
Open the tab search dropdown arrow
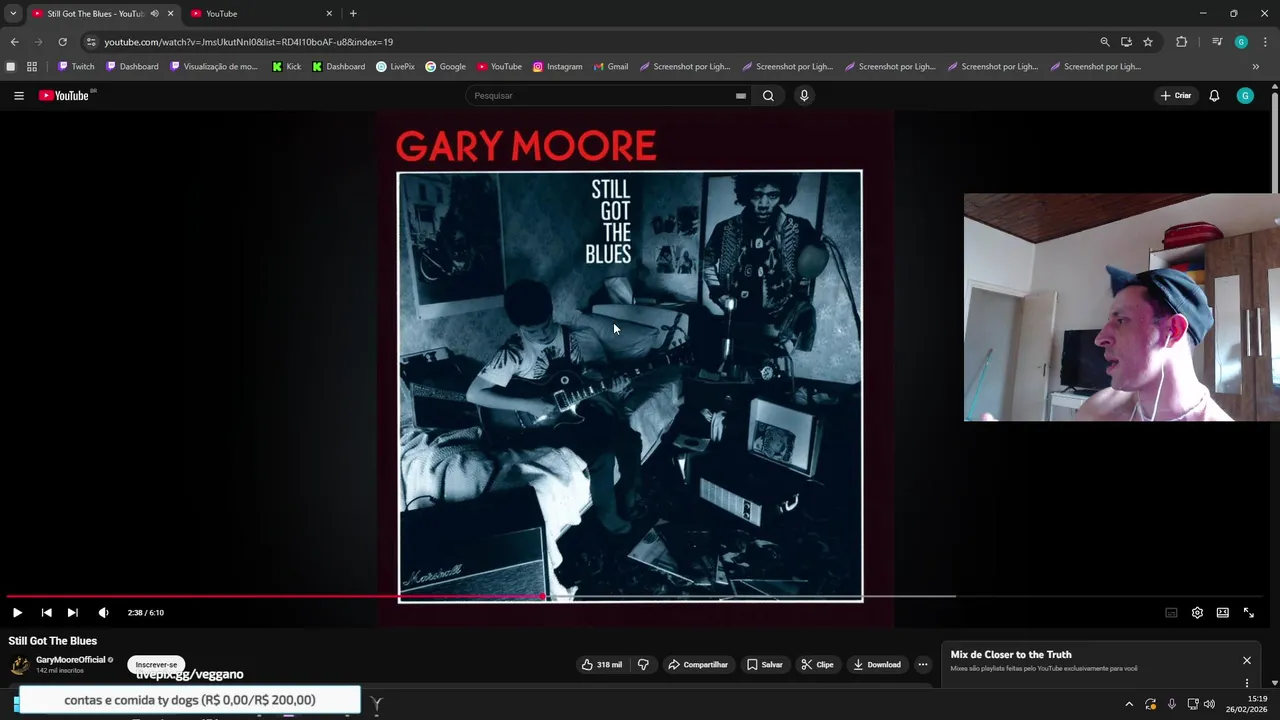click(13, 14)
